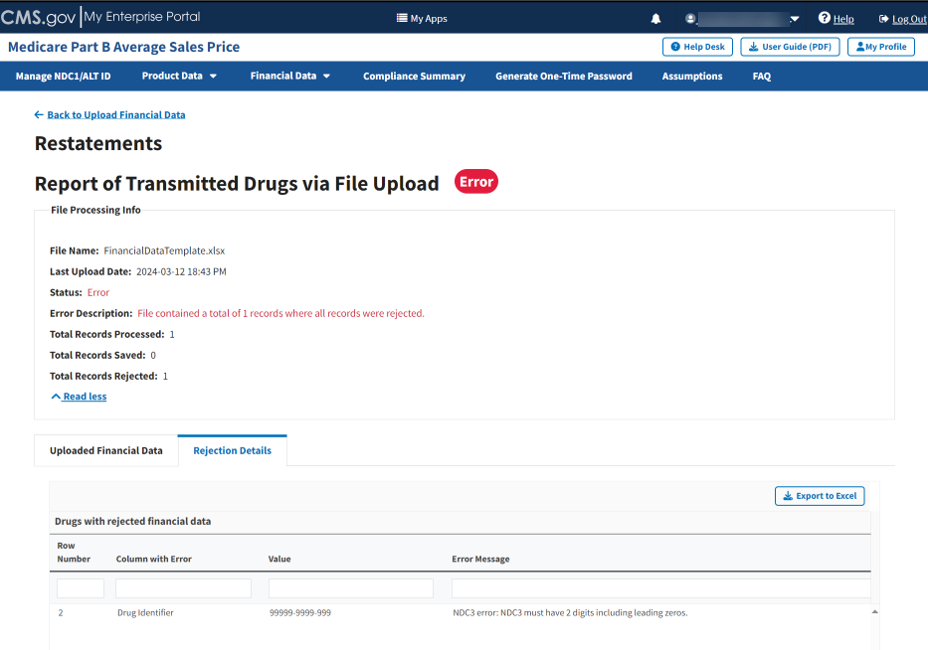Select Generate One-Time Password
The image size is (928, 650).
pos(563,76)
